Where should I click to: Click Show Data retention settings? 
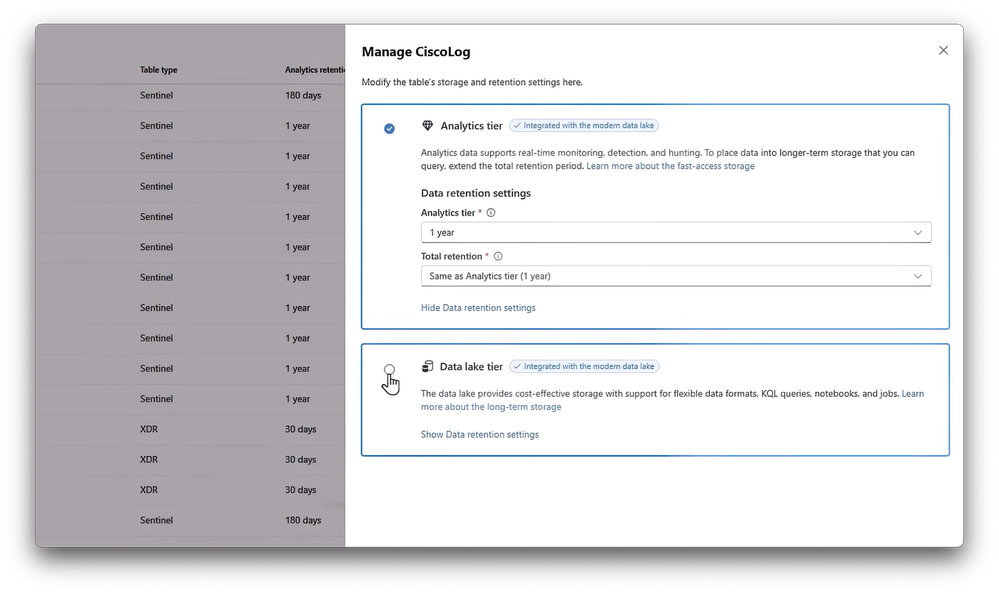(480, 435)
